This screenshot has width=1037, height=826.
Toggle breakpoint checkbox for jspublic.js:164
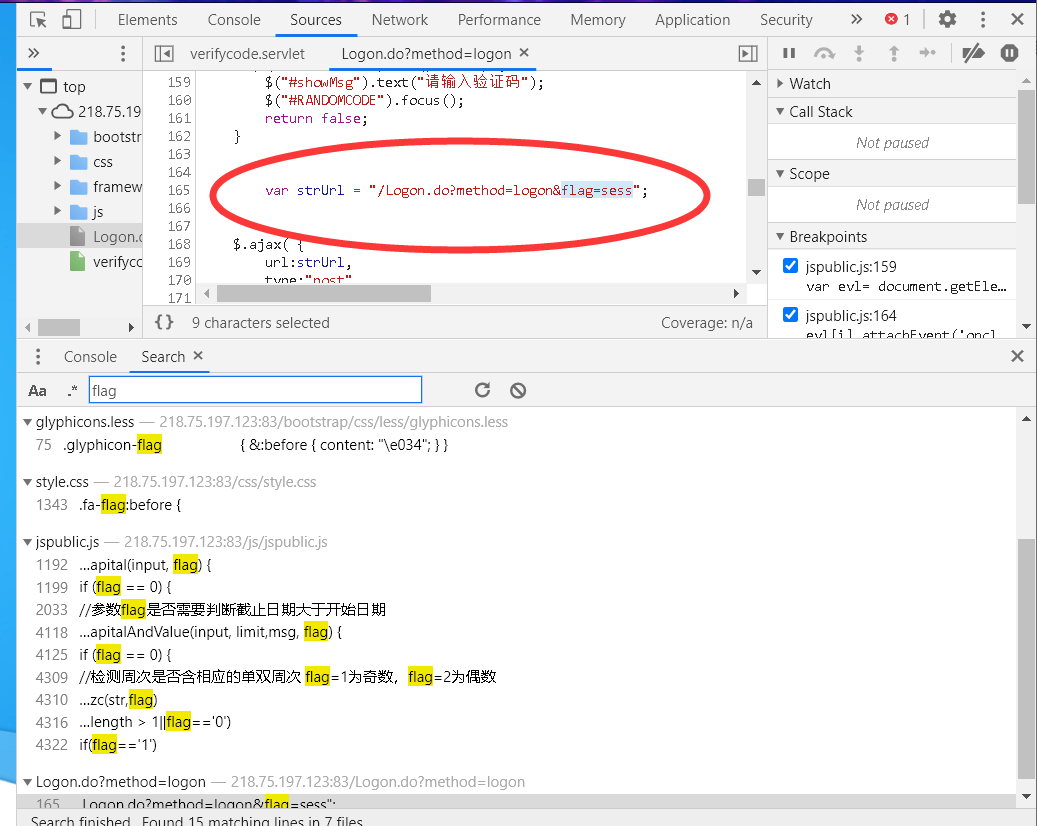(790, 315)
